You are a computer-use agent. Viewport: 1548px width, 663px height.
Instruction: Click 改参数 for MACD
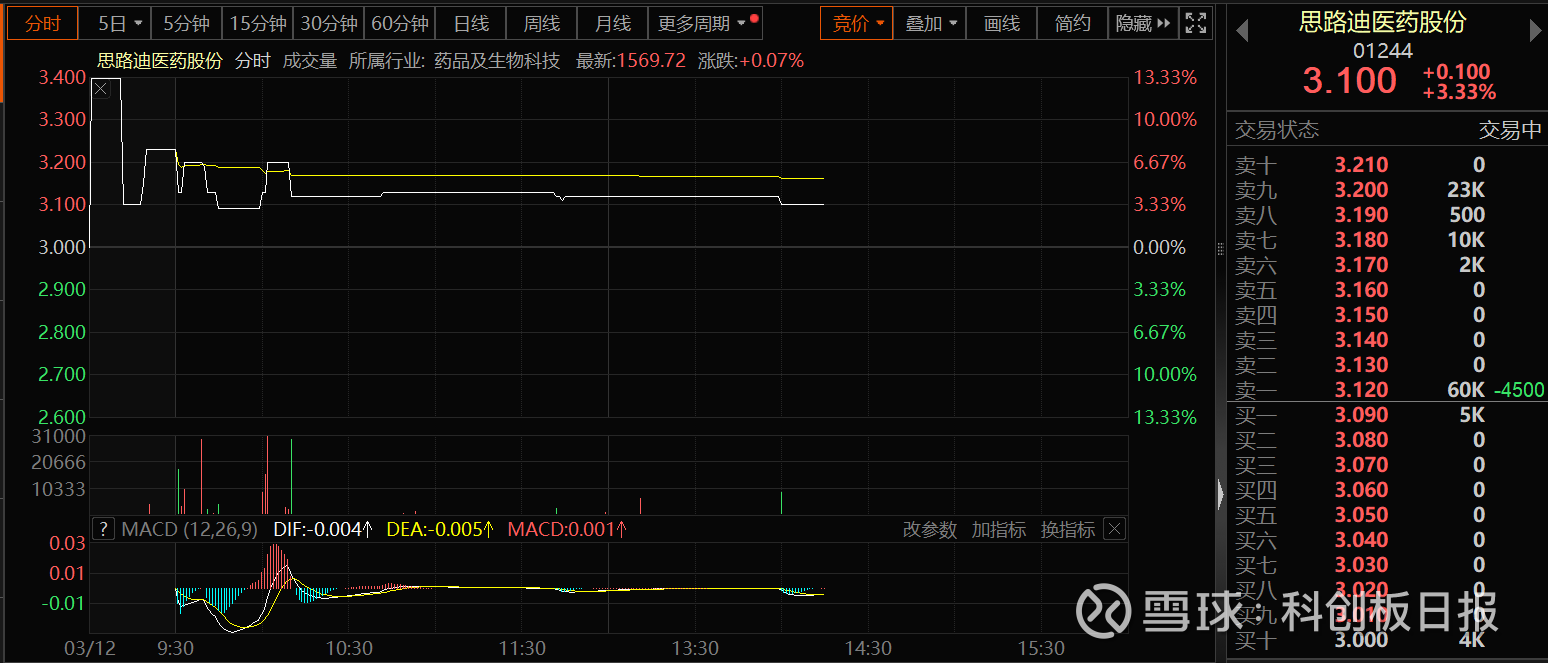pos(930,530)
